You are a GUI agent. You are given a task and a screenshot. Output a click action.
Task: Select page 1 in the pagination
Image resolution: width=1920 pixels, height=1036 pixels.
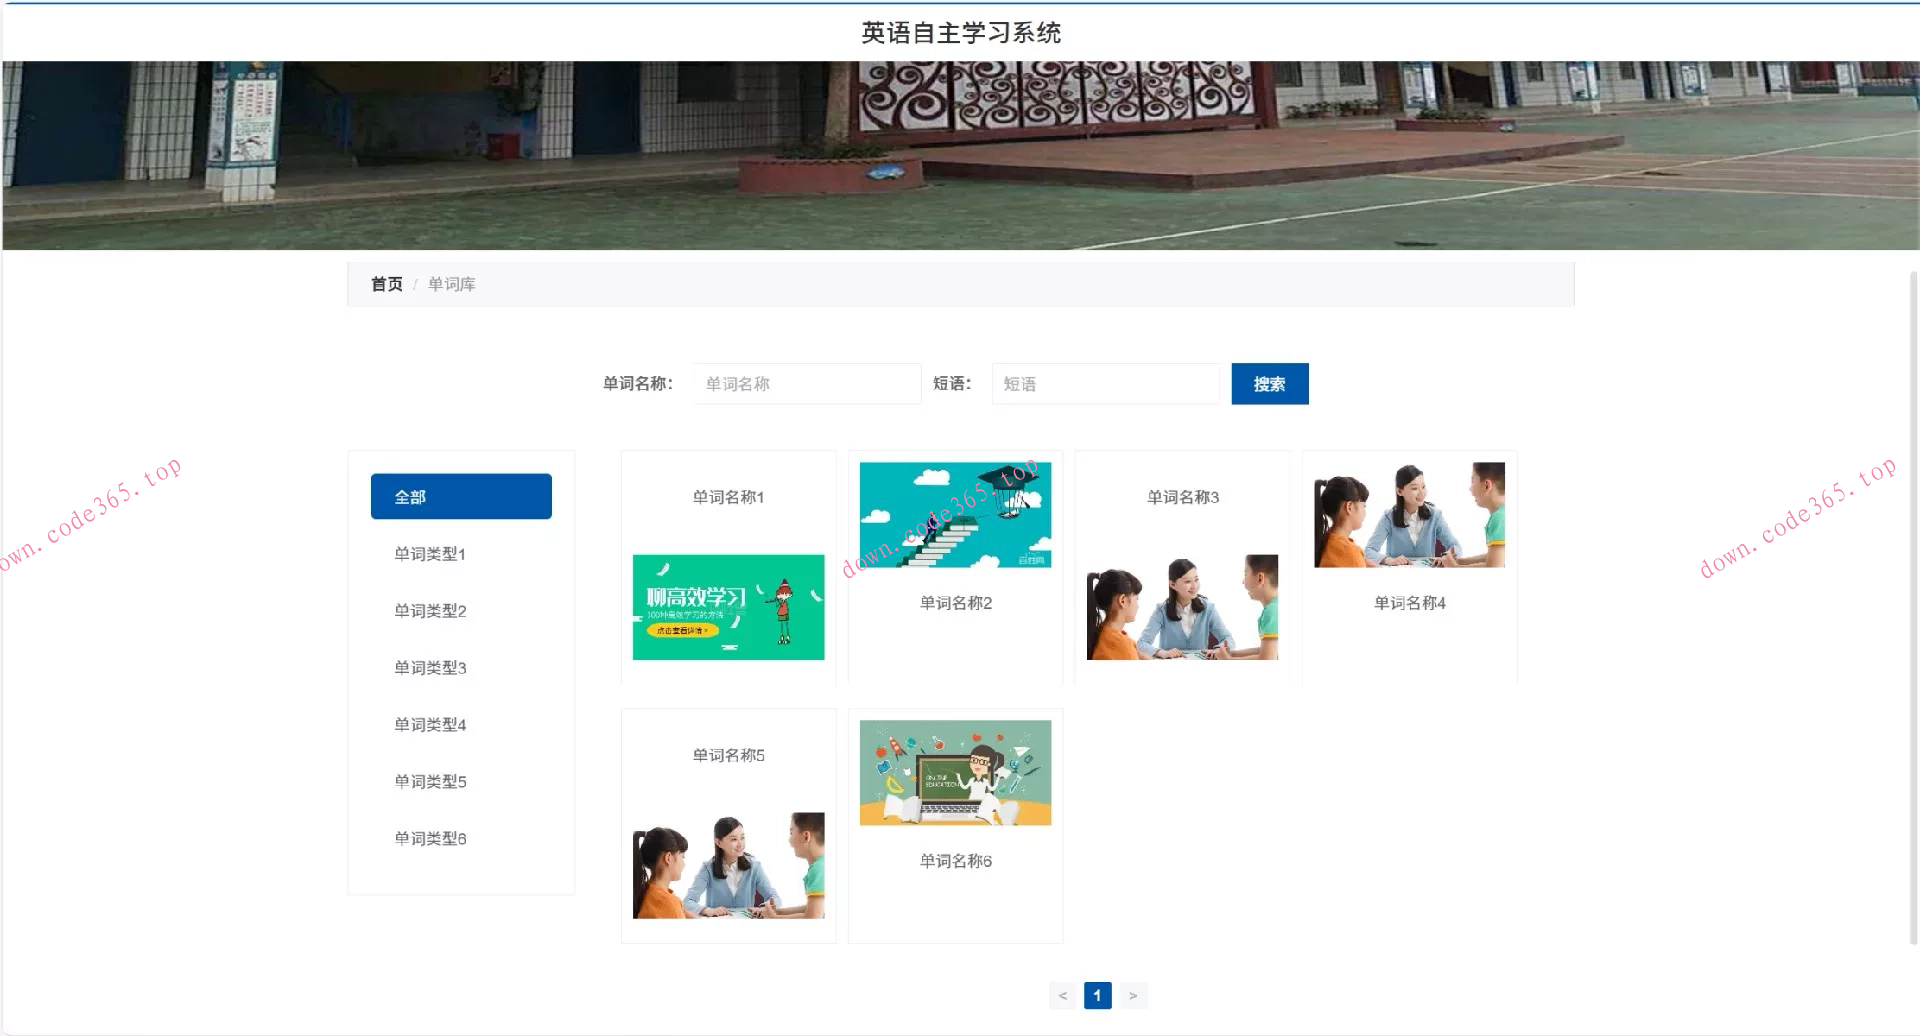[x=1098, y=995]
